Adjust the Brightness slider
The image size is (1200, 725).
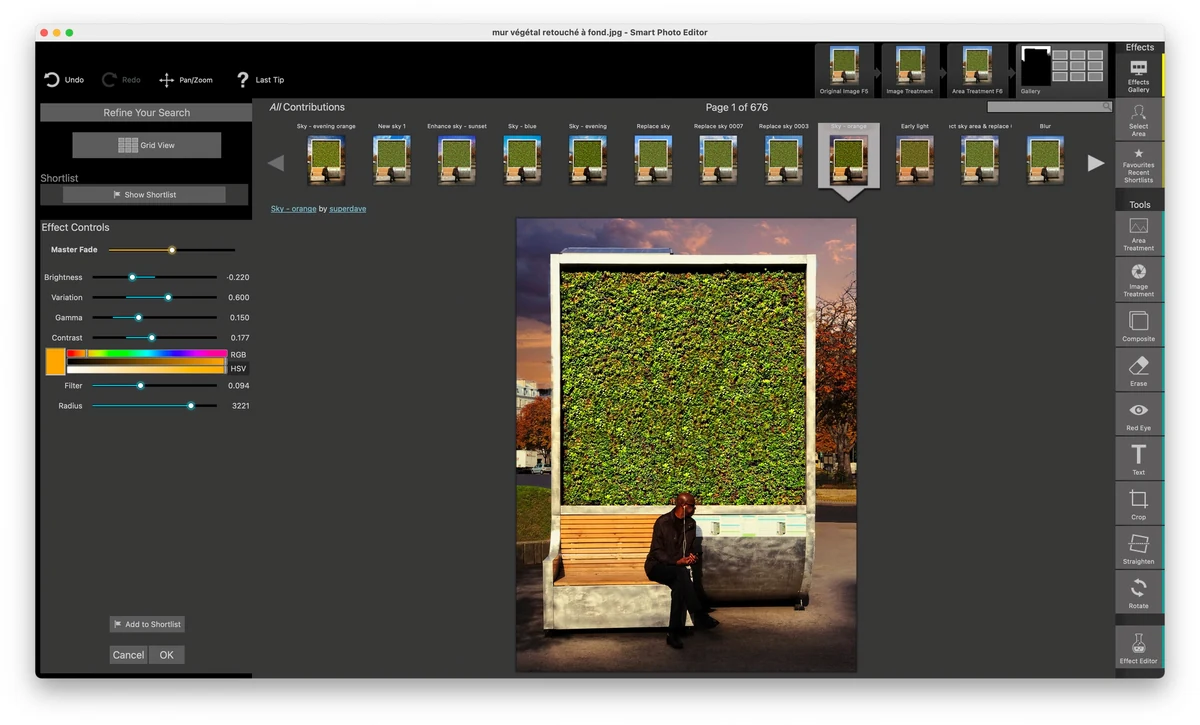pos(154,277)
